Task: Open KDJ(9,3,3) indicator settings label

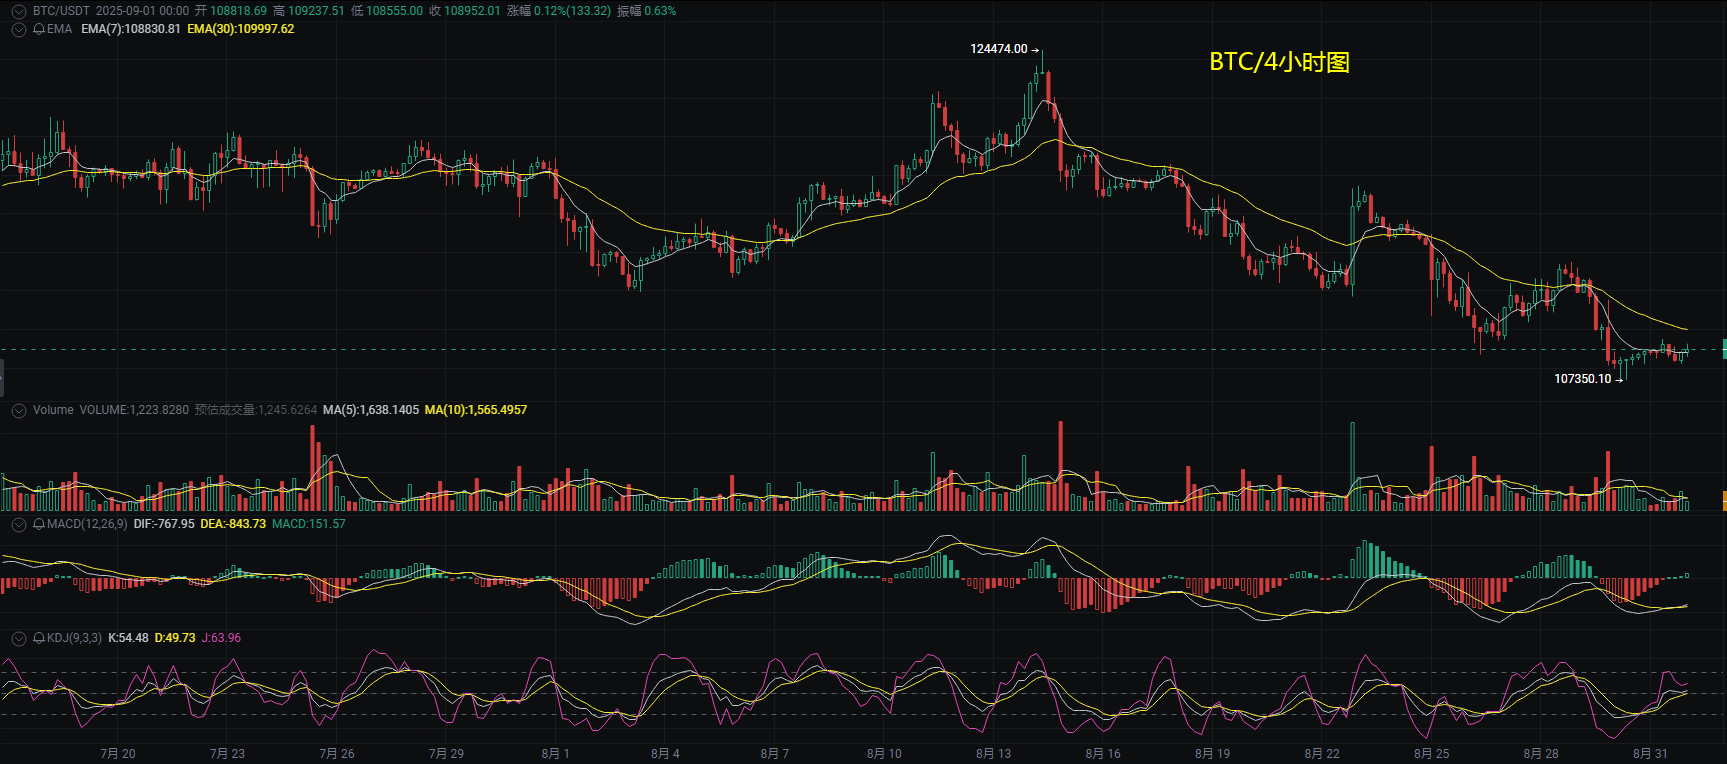Action: [74, 638]
